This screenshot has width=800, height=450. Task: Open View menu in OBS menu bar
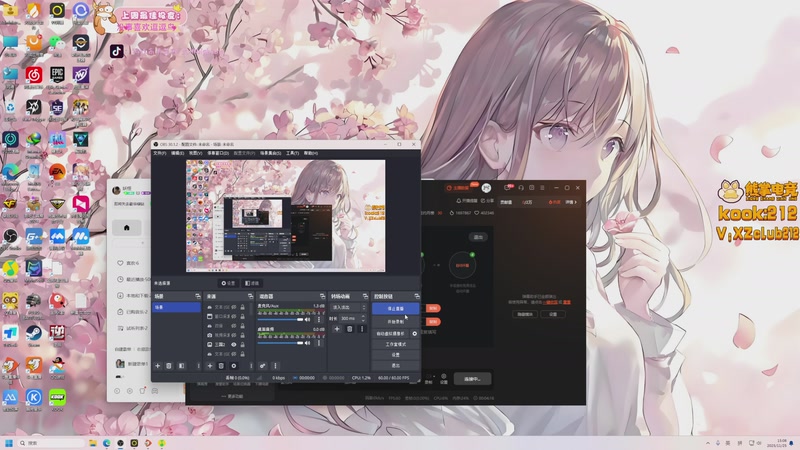(195, 153)
